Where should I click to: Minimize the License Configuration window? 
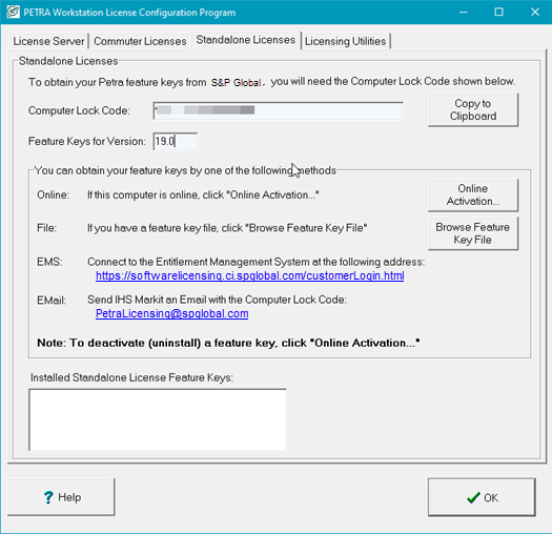463,12
